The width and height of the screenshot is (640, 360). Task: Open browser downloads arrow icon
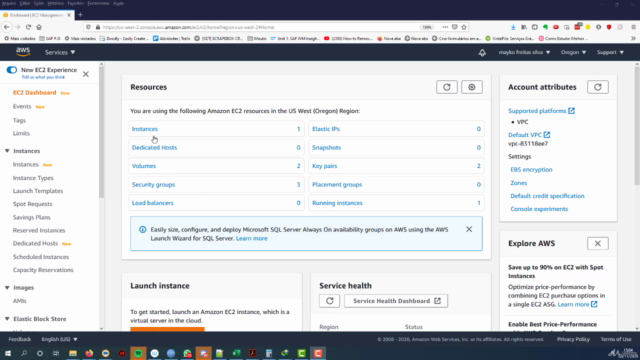[513, 27]
